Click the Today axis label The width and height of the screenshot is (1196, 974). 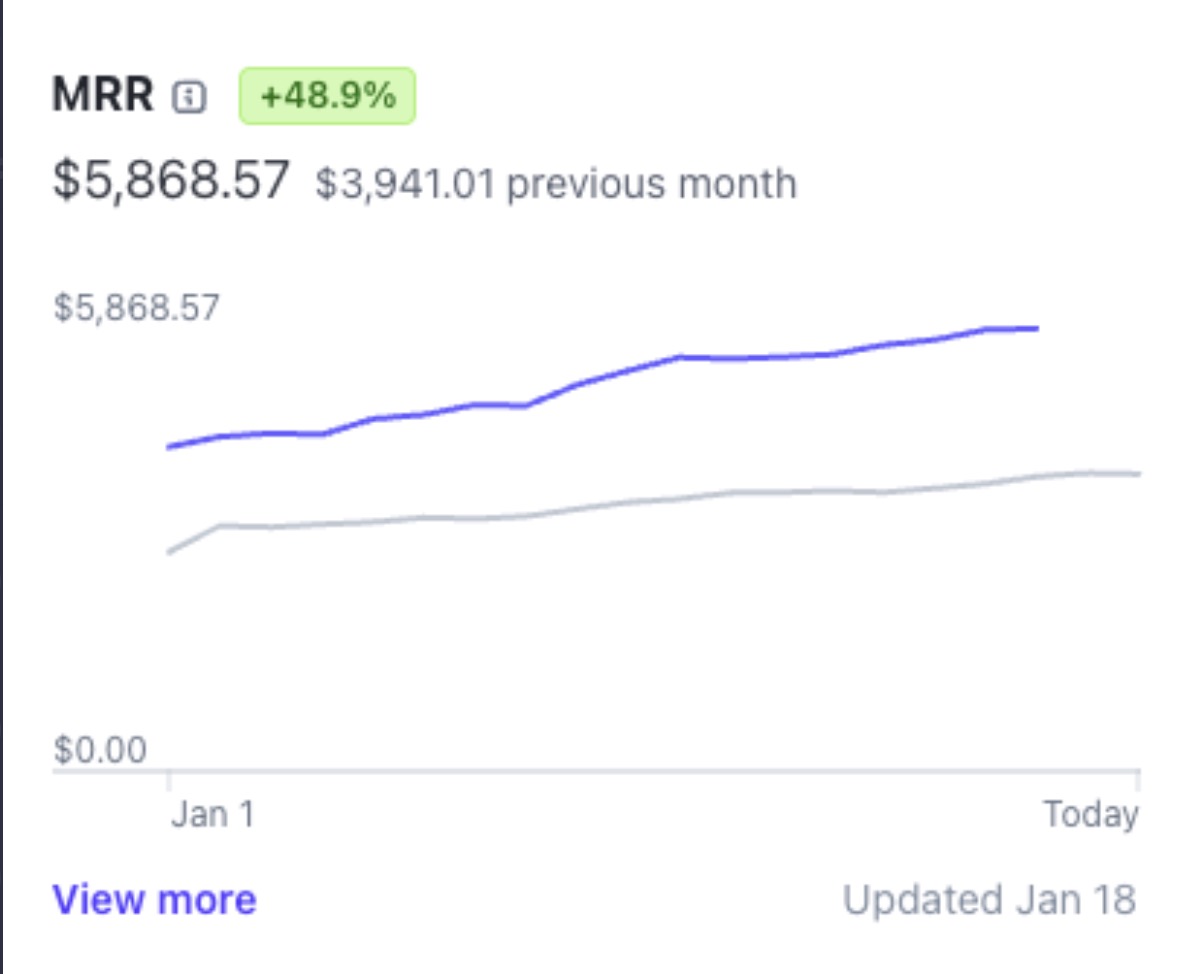pos(1090,812)
